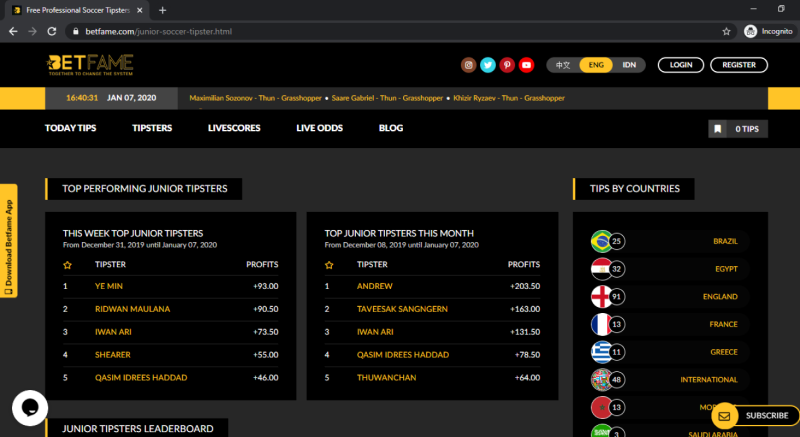This screenshot has width=800, height=437.
Task: Open IWAN ARI in This Week list
Action: (x=113, y=332)
